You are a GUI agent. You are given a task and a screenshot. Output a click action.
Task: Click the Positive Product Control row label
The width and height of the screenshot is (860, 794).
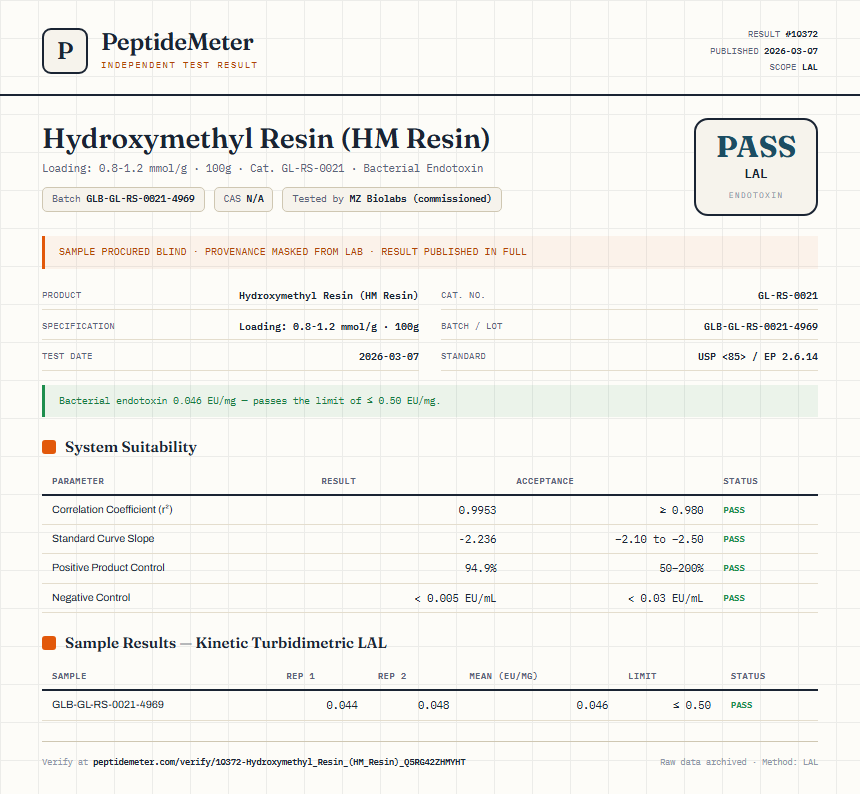tap(108, 568)
